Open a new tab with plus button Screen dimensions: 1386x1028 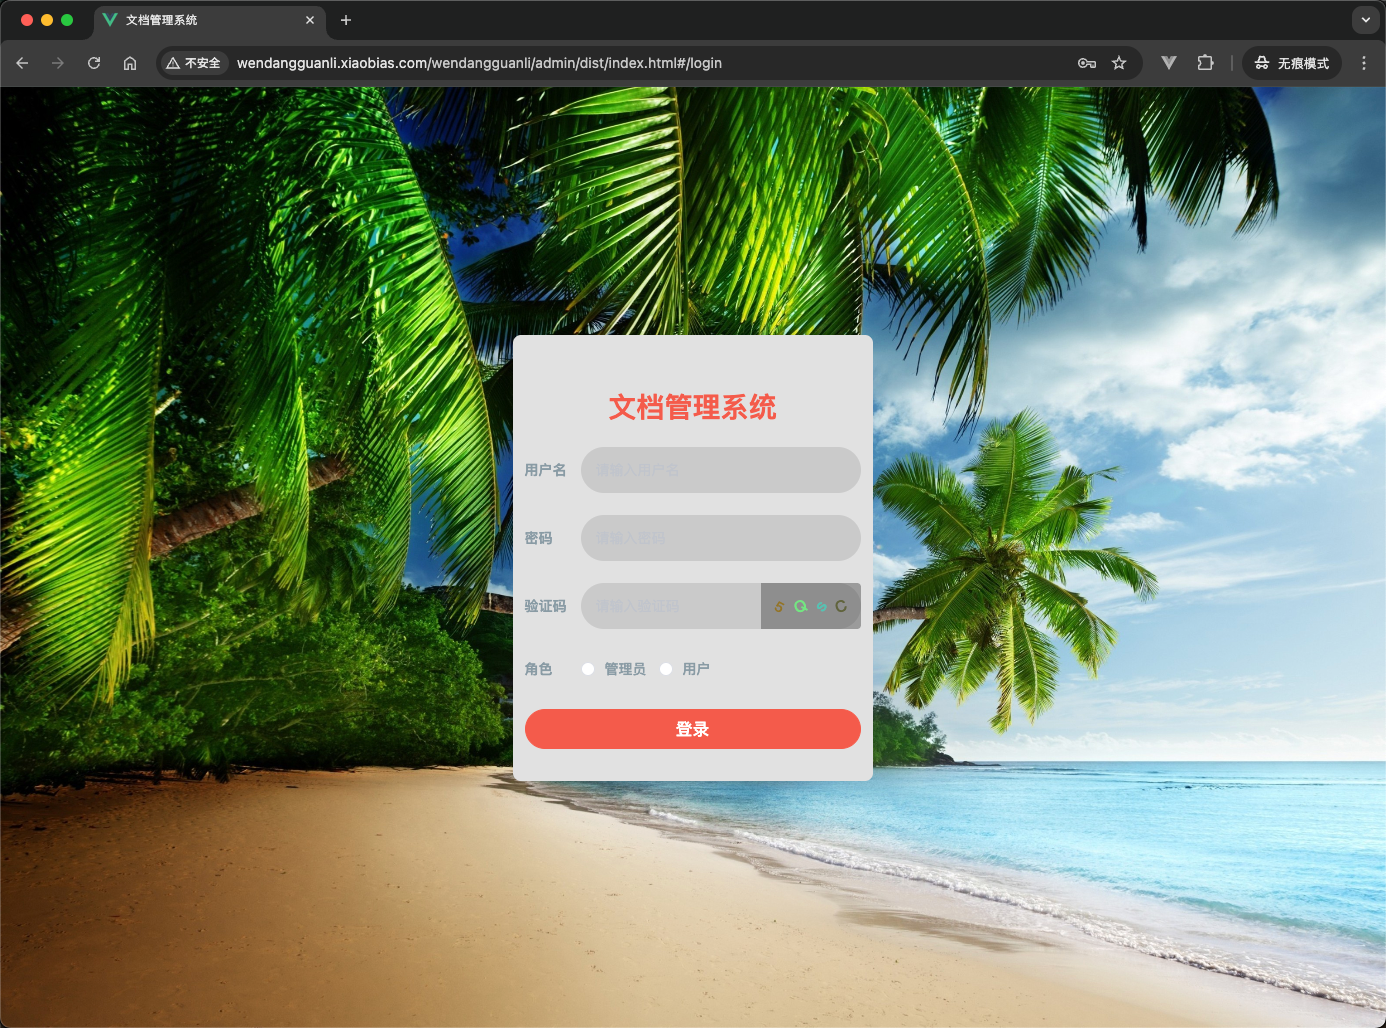346,20
